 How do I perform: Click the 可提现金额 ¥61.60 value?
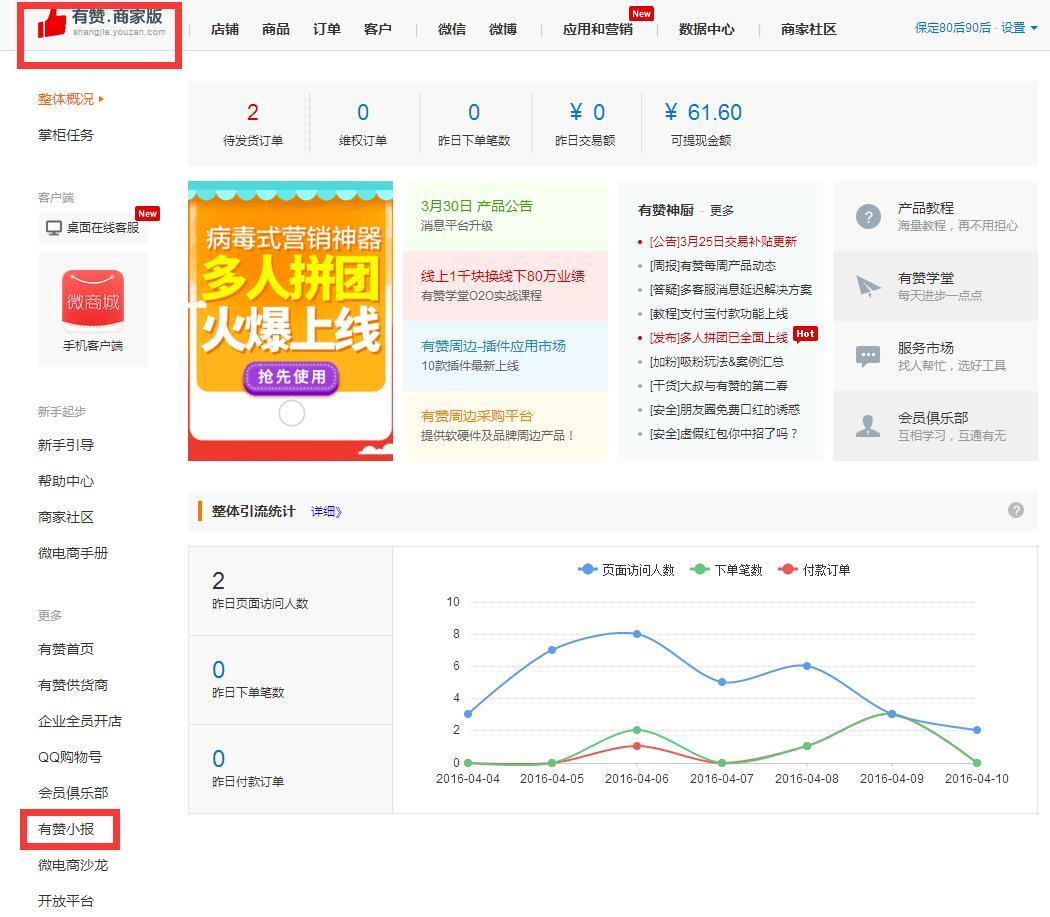click(x=702, y=112)
